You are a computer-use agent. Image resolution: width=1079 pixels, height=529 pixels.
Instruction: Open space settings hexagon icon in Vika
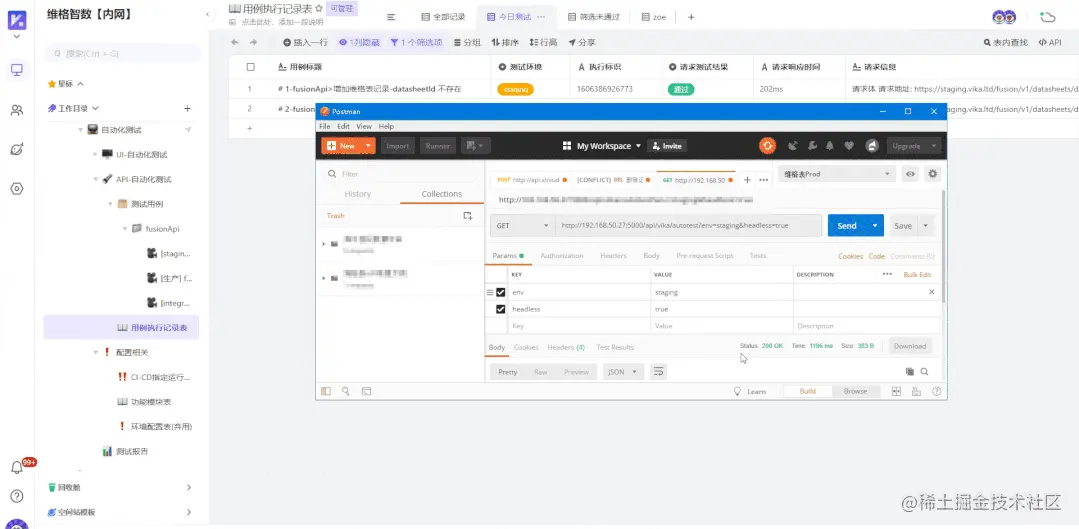coord(17,188)
